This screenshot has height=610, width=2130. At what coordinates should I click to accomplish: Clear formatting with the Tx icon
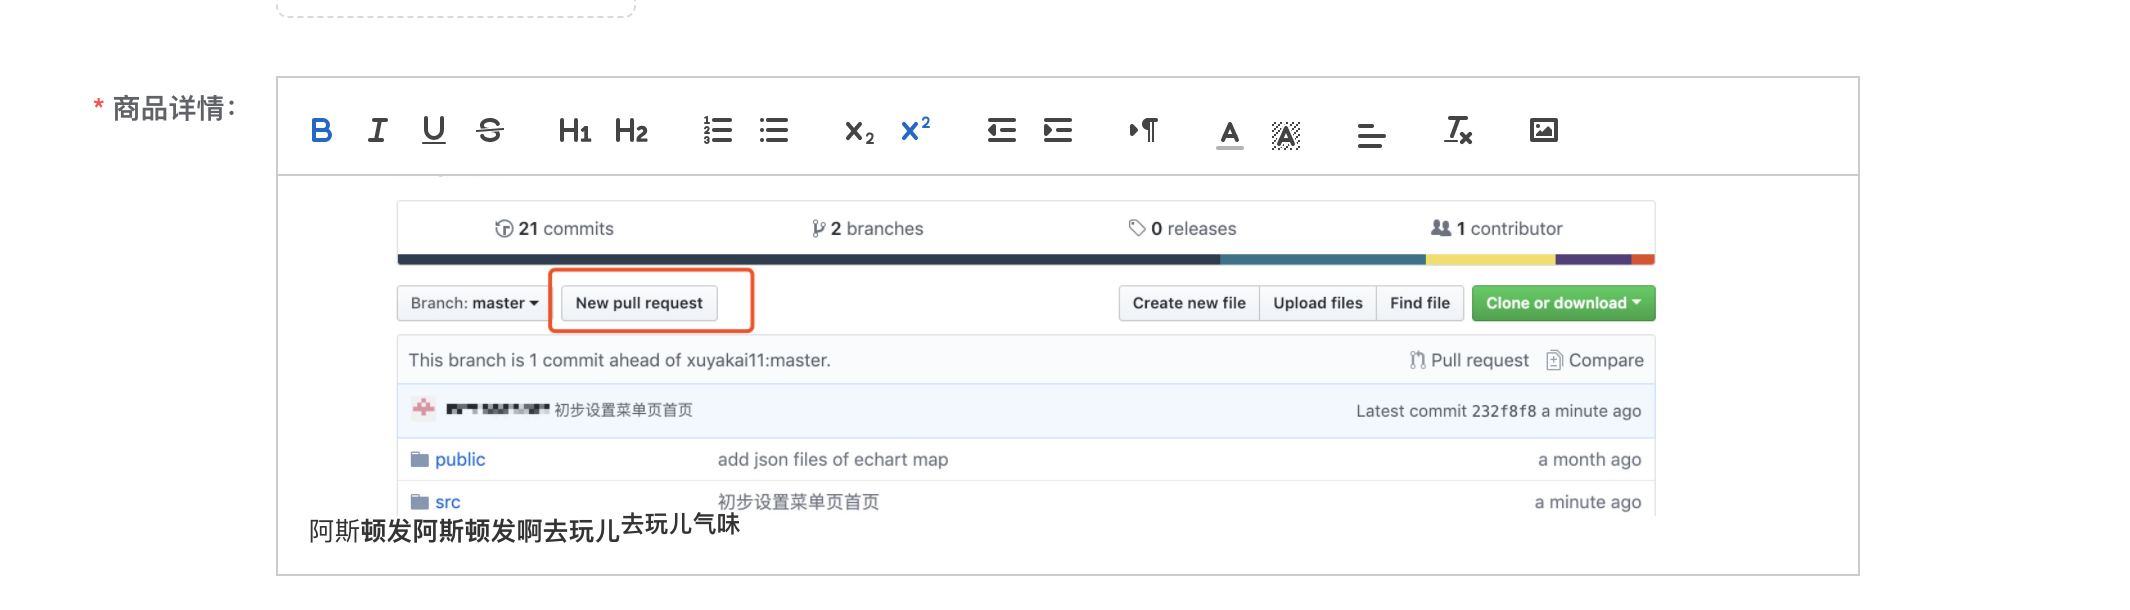click(x=1458, y=131)
